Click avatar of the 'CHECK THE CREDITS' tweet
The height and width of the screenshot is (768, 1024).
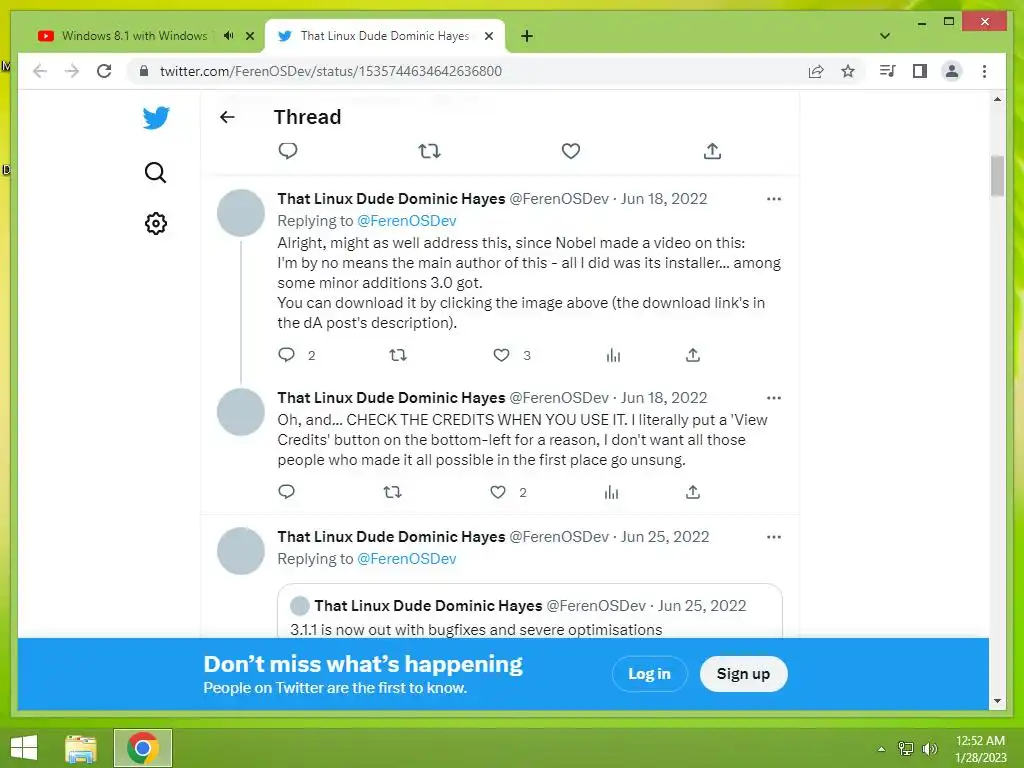pyautogui.click(x=241, y=411)
